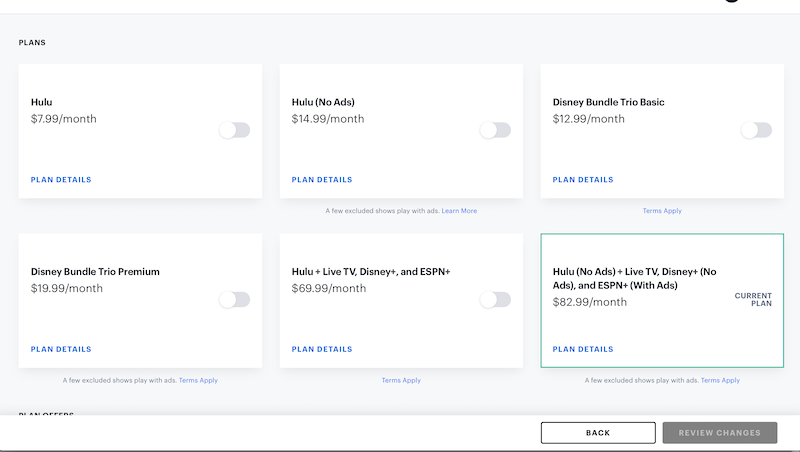Click the $69.99/month price text

(329, 288)
